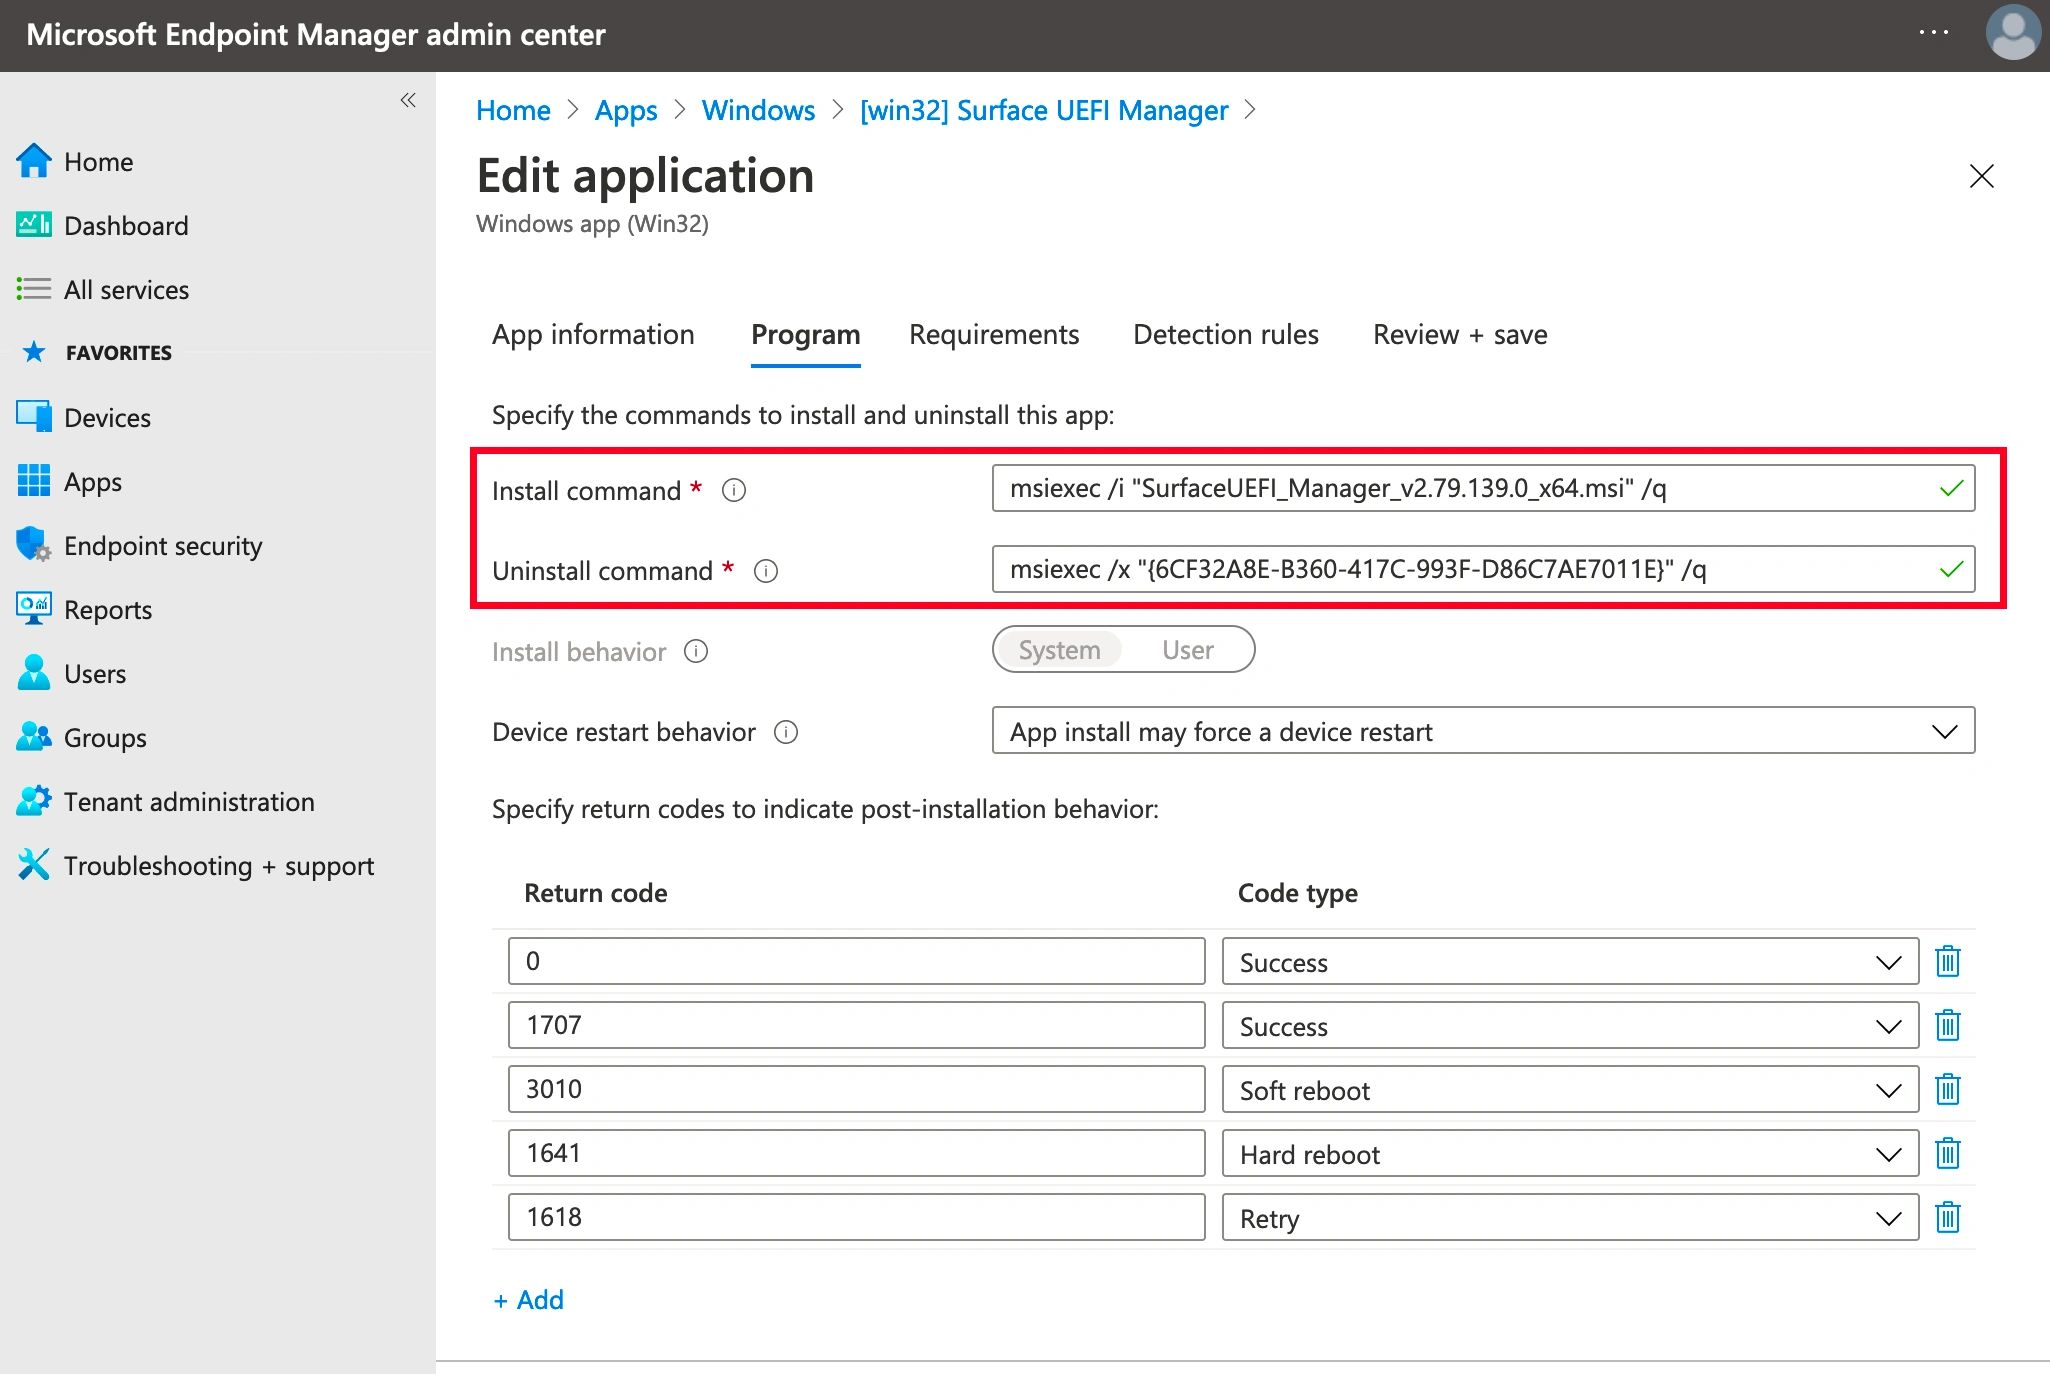Open the Requirements tab

(993, 334)
